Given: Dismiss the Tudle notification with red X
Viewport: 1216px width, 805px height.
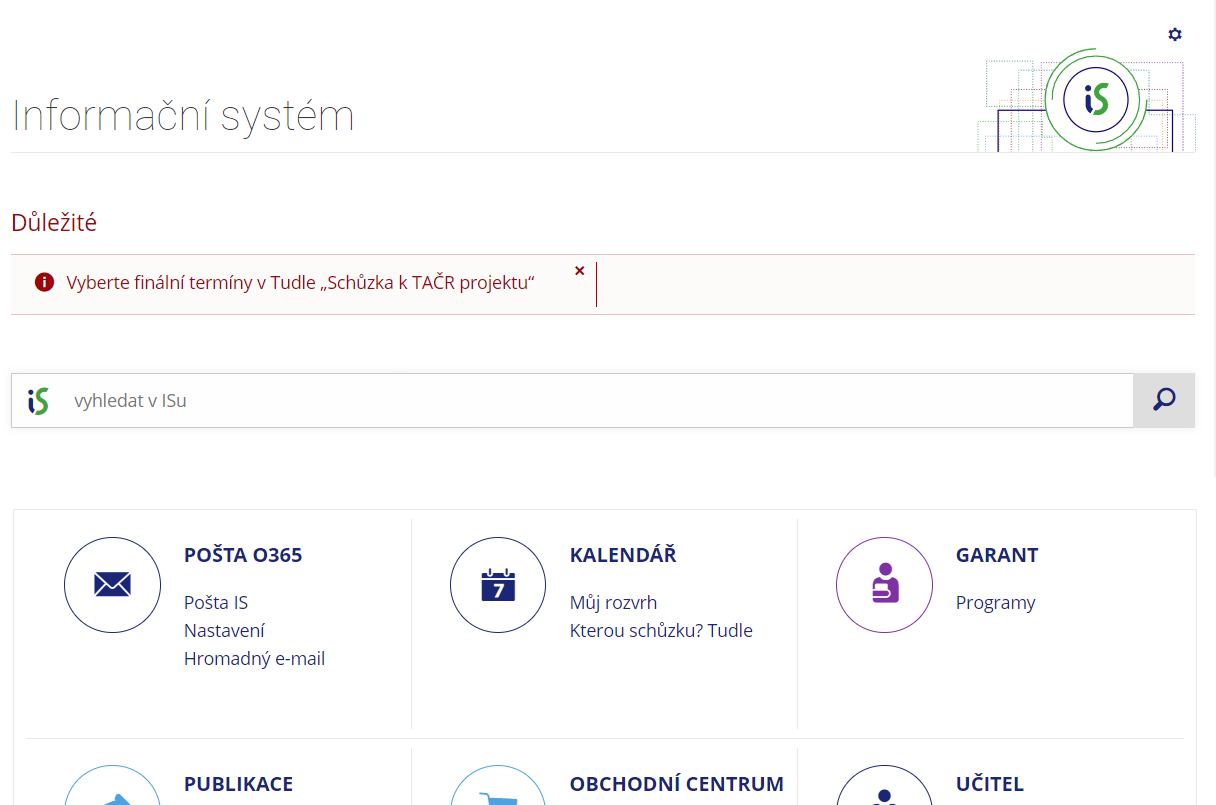Looking at the screenshot, I should pyautogui.click(x=579, y=271).
